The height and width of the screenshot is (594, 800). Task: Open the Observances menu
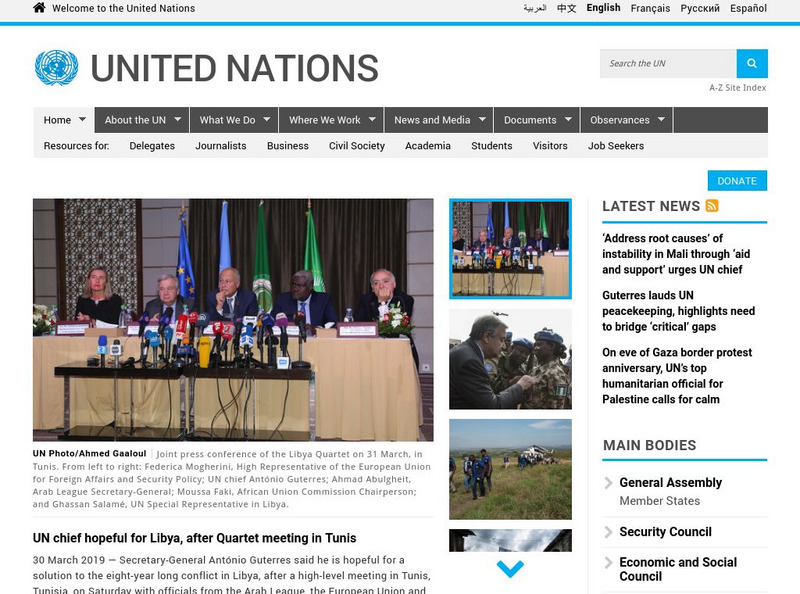[620, 120]
